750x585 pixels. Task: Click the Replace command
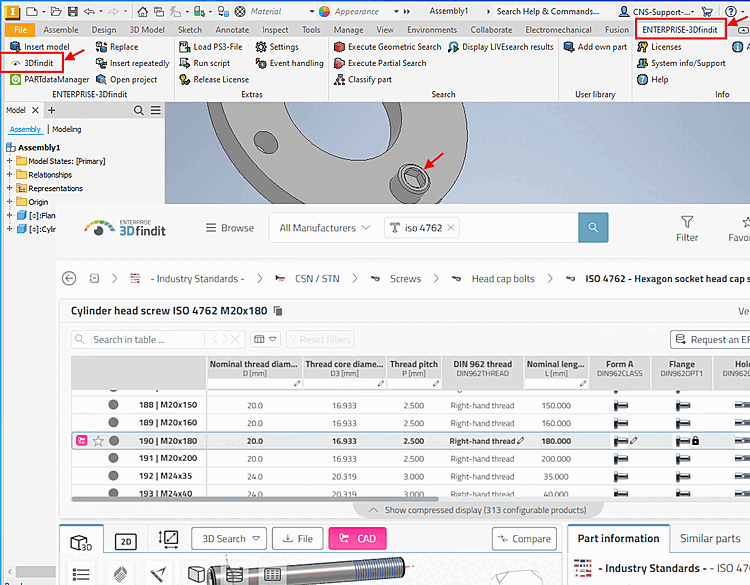tap(117, 46)
